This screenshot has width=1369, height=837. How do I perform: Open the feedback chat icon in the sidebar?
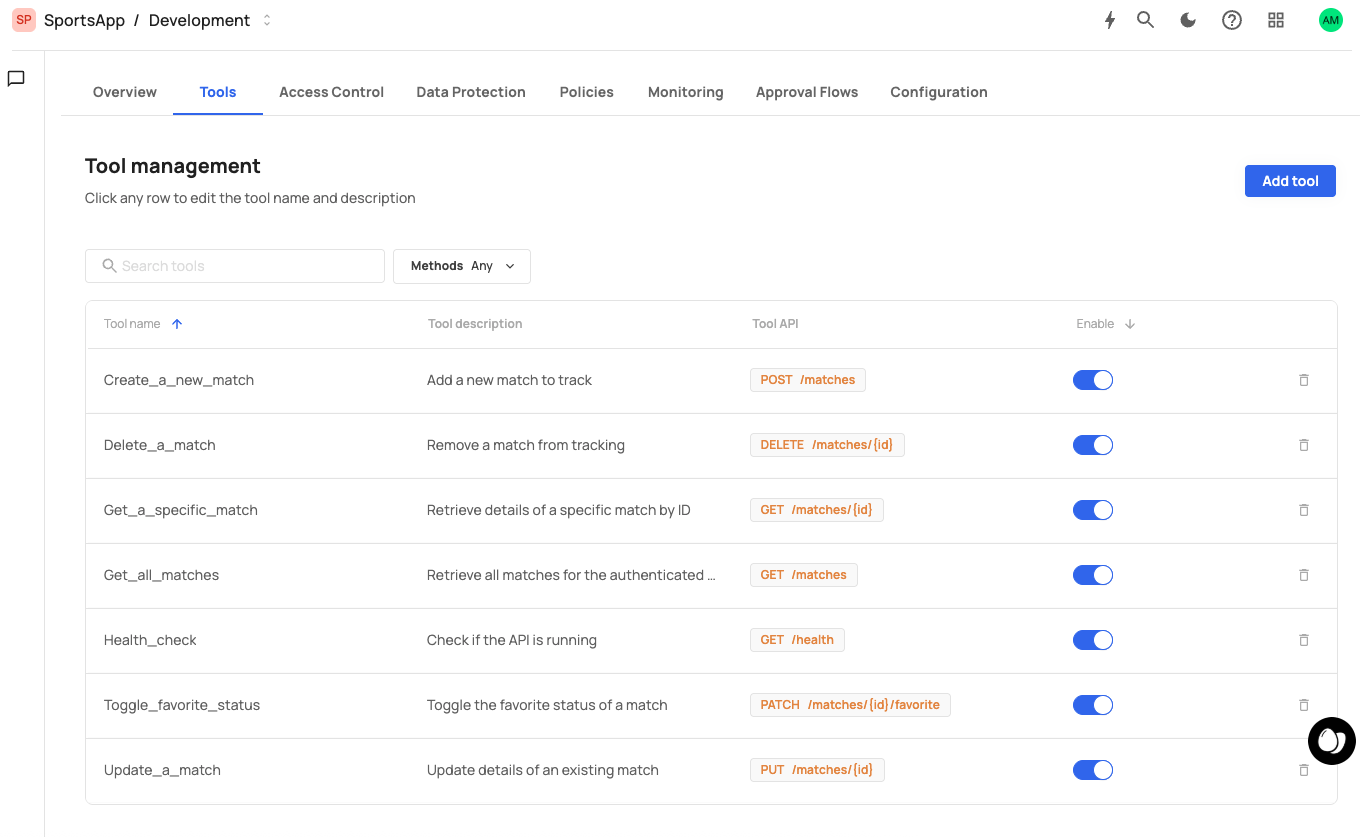tap(15, 78)
